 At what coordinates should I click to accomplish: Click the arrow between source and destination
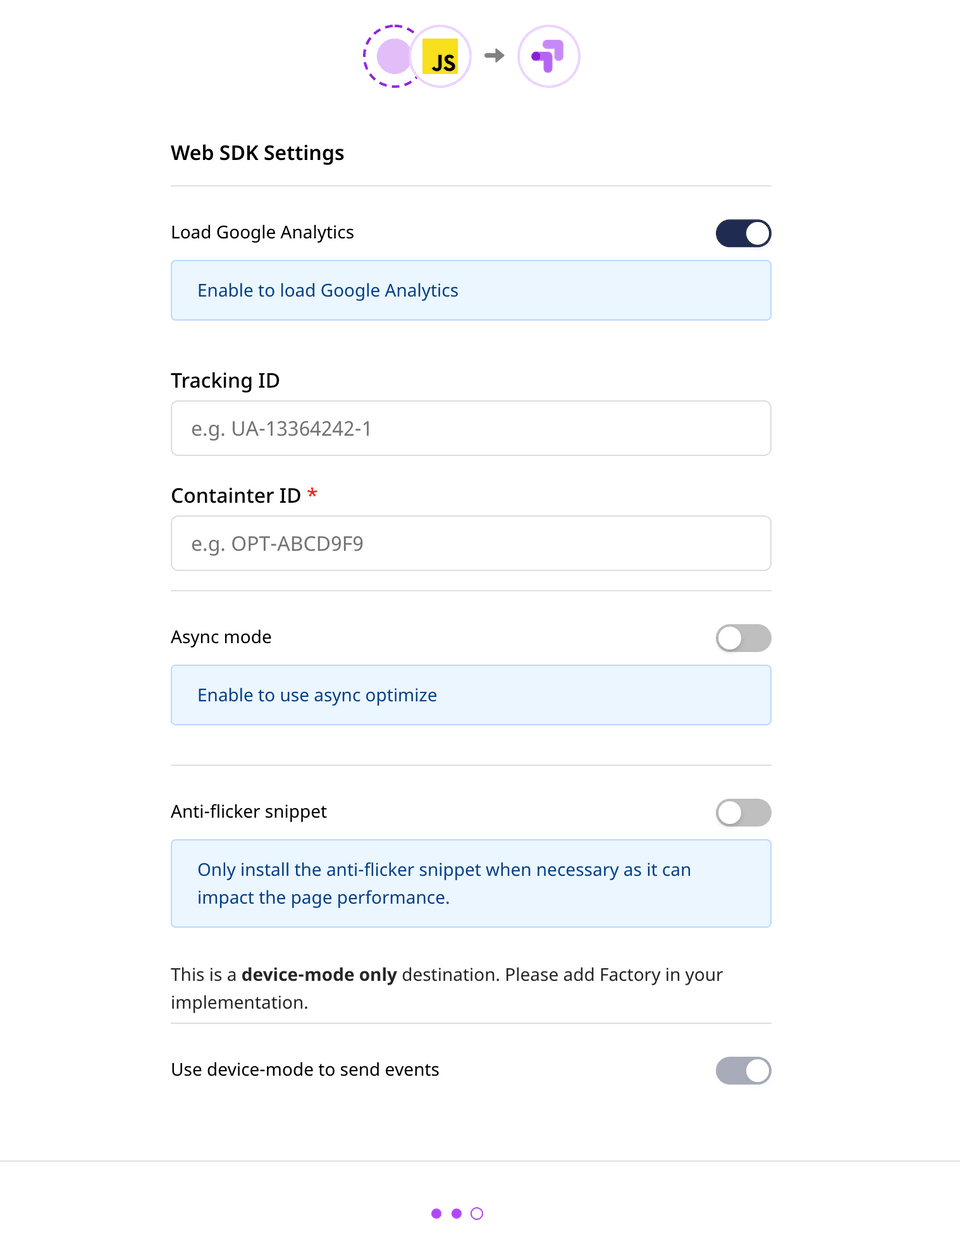[493, 57]
